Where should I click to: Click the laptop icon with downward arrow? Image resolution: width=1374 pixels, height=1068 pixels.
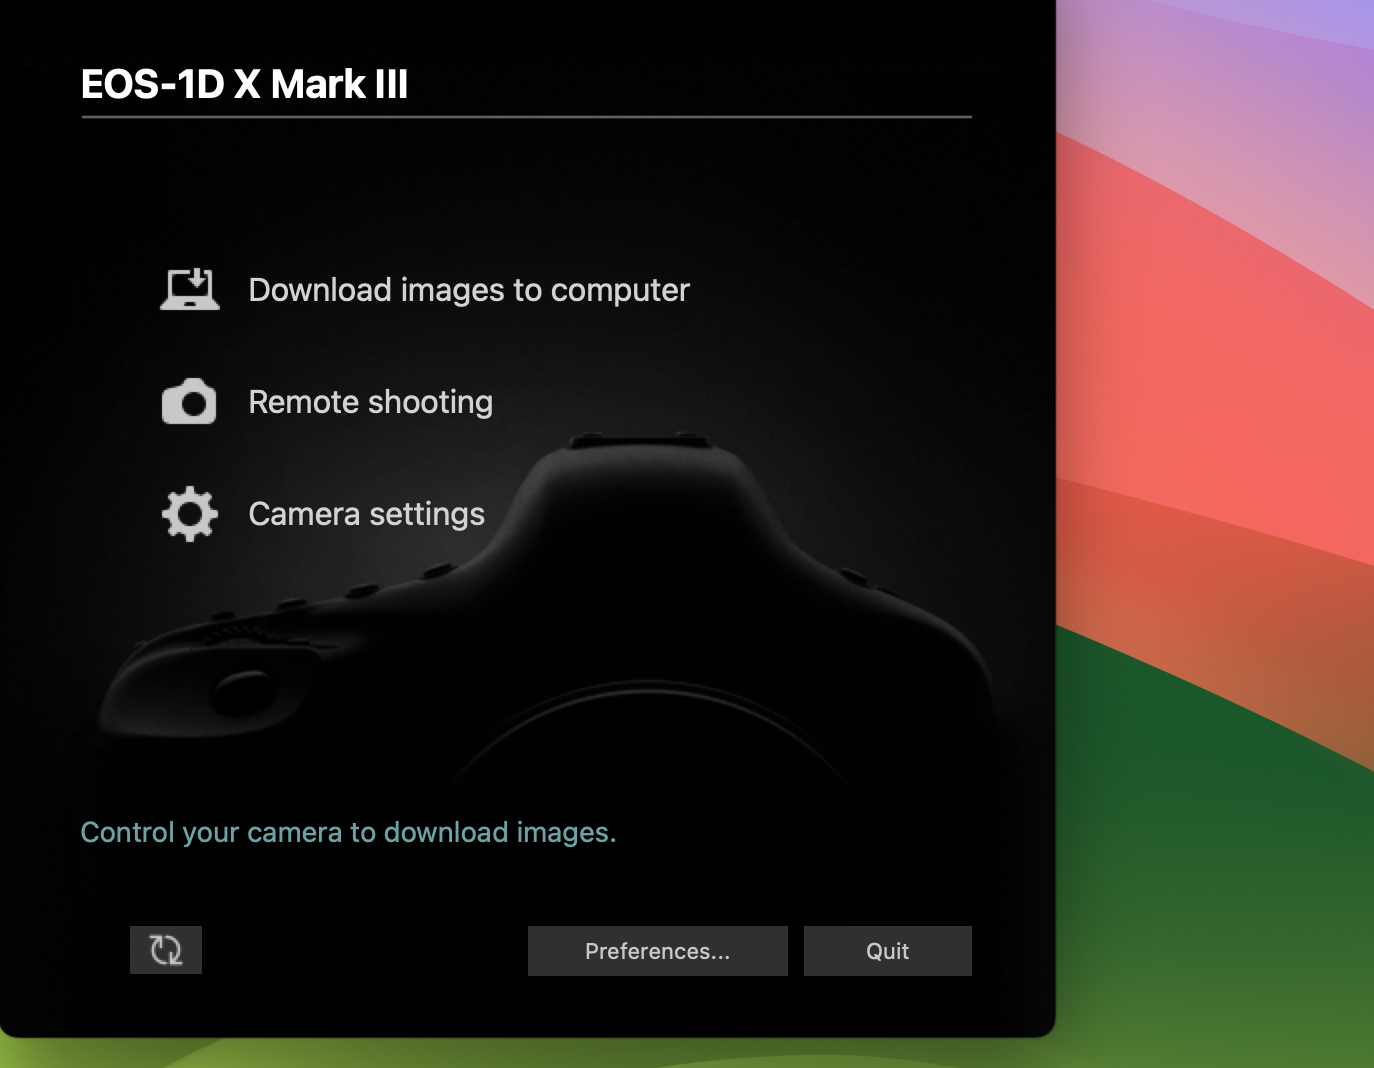(189, 289)
